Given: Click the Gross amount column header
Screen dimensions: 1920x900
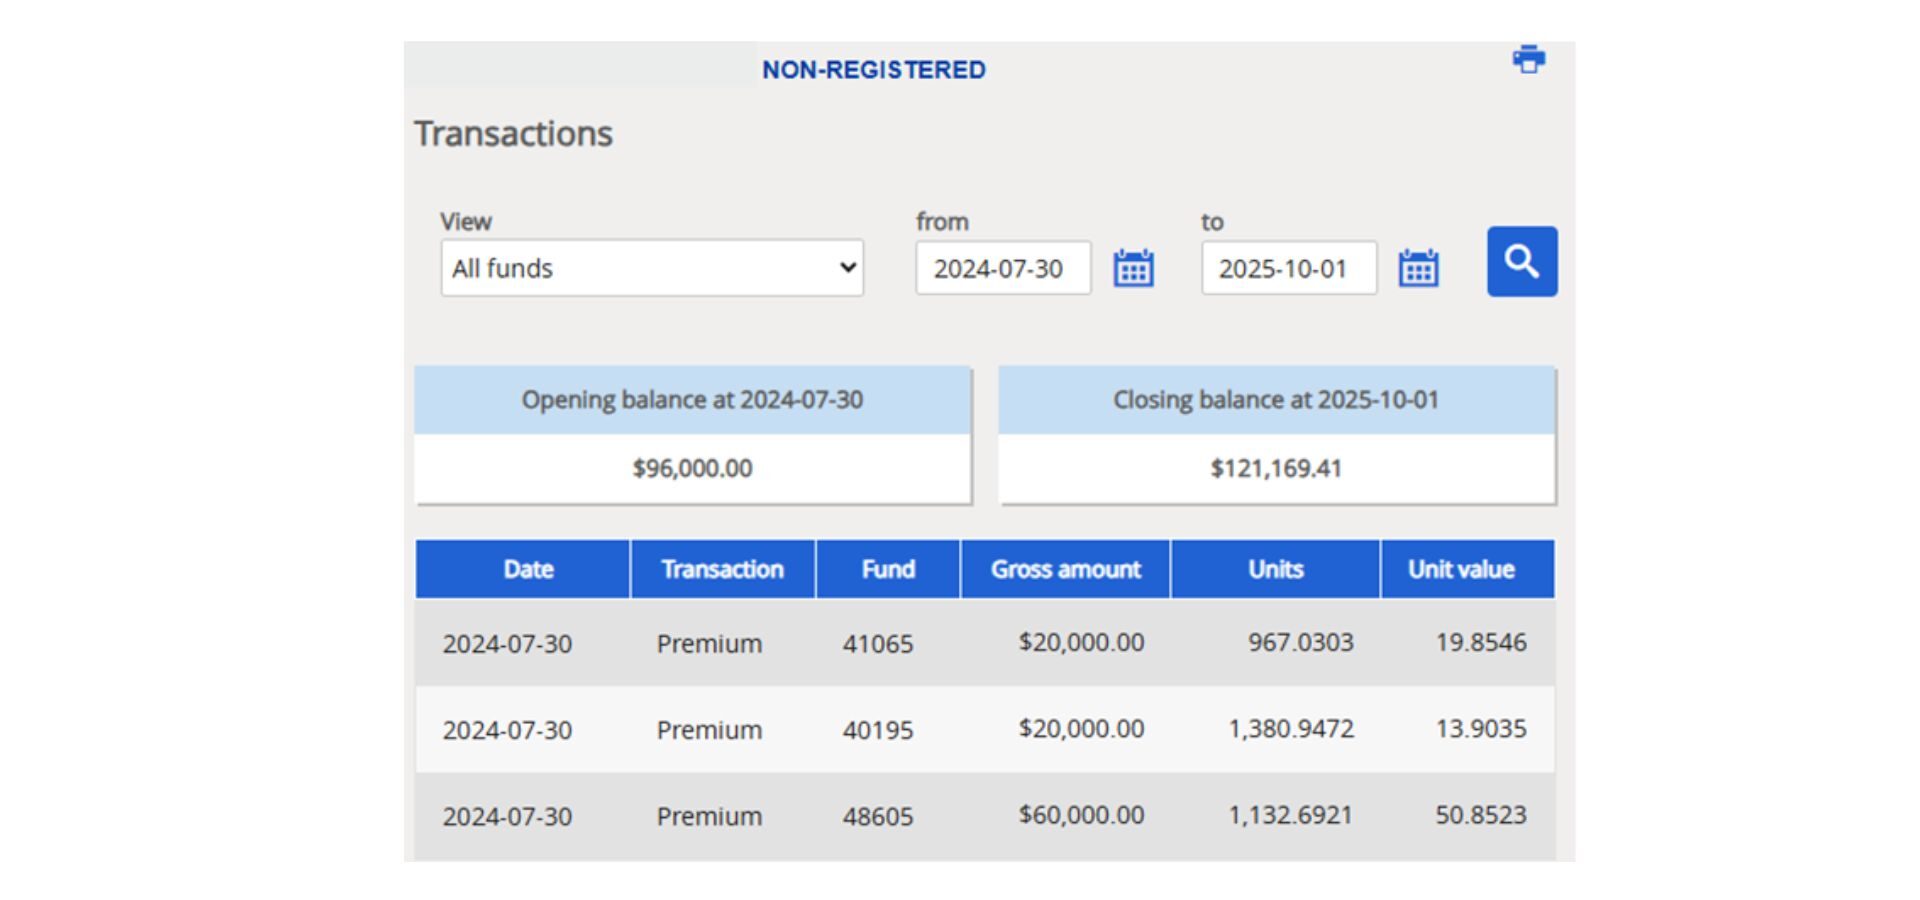Looking at the screenshot, I should pyautogui.click(x=1065, y=569).
